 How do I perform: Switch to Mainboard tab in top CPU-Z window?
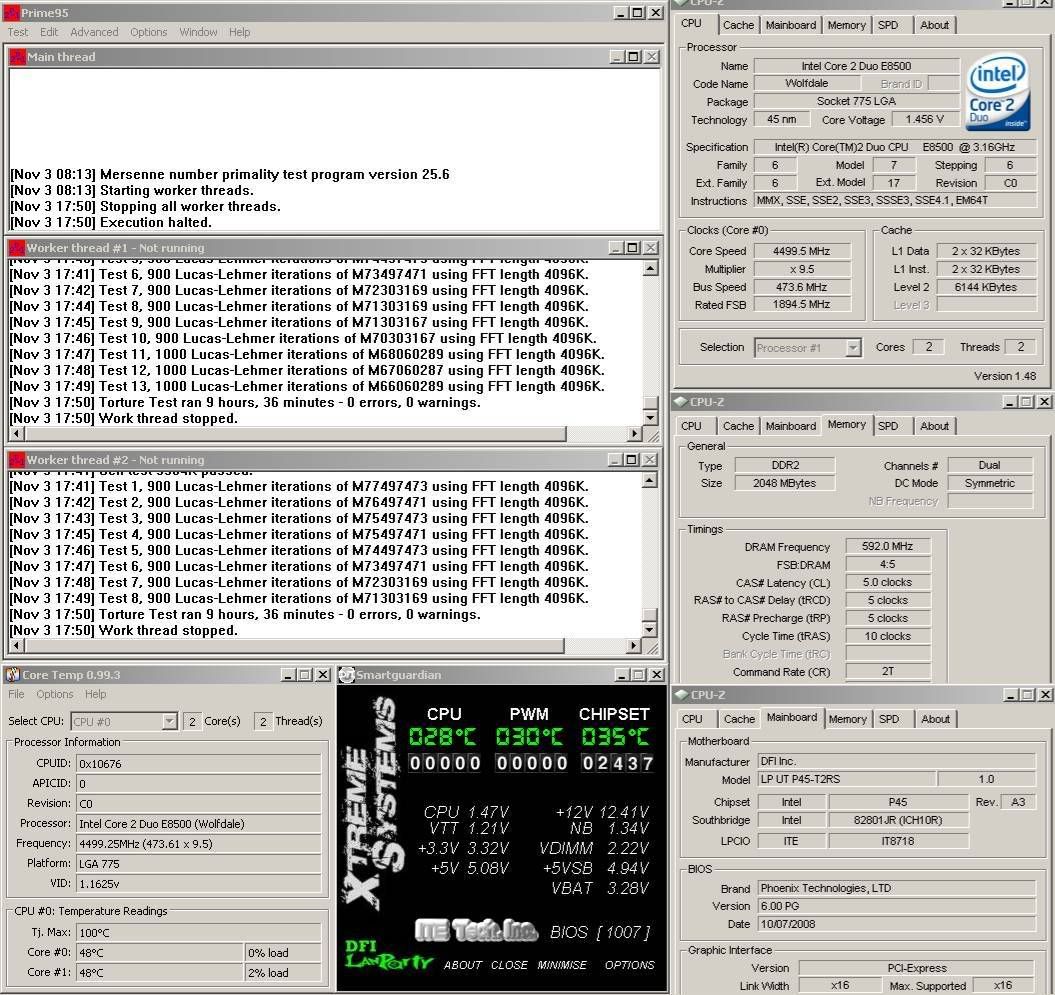pos(791,25)
